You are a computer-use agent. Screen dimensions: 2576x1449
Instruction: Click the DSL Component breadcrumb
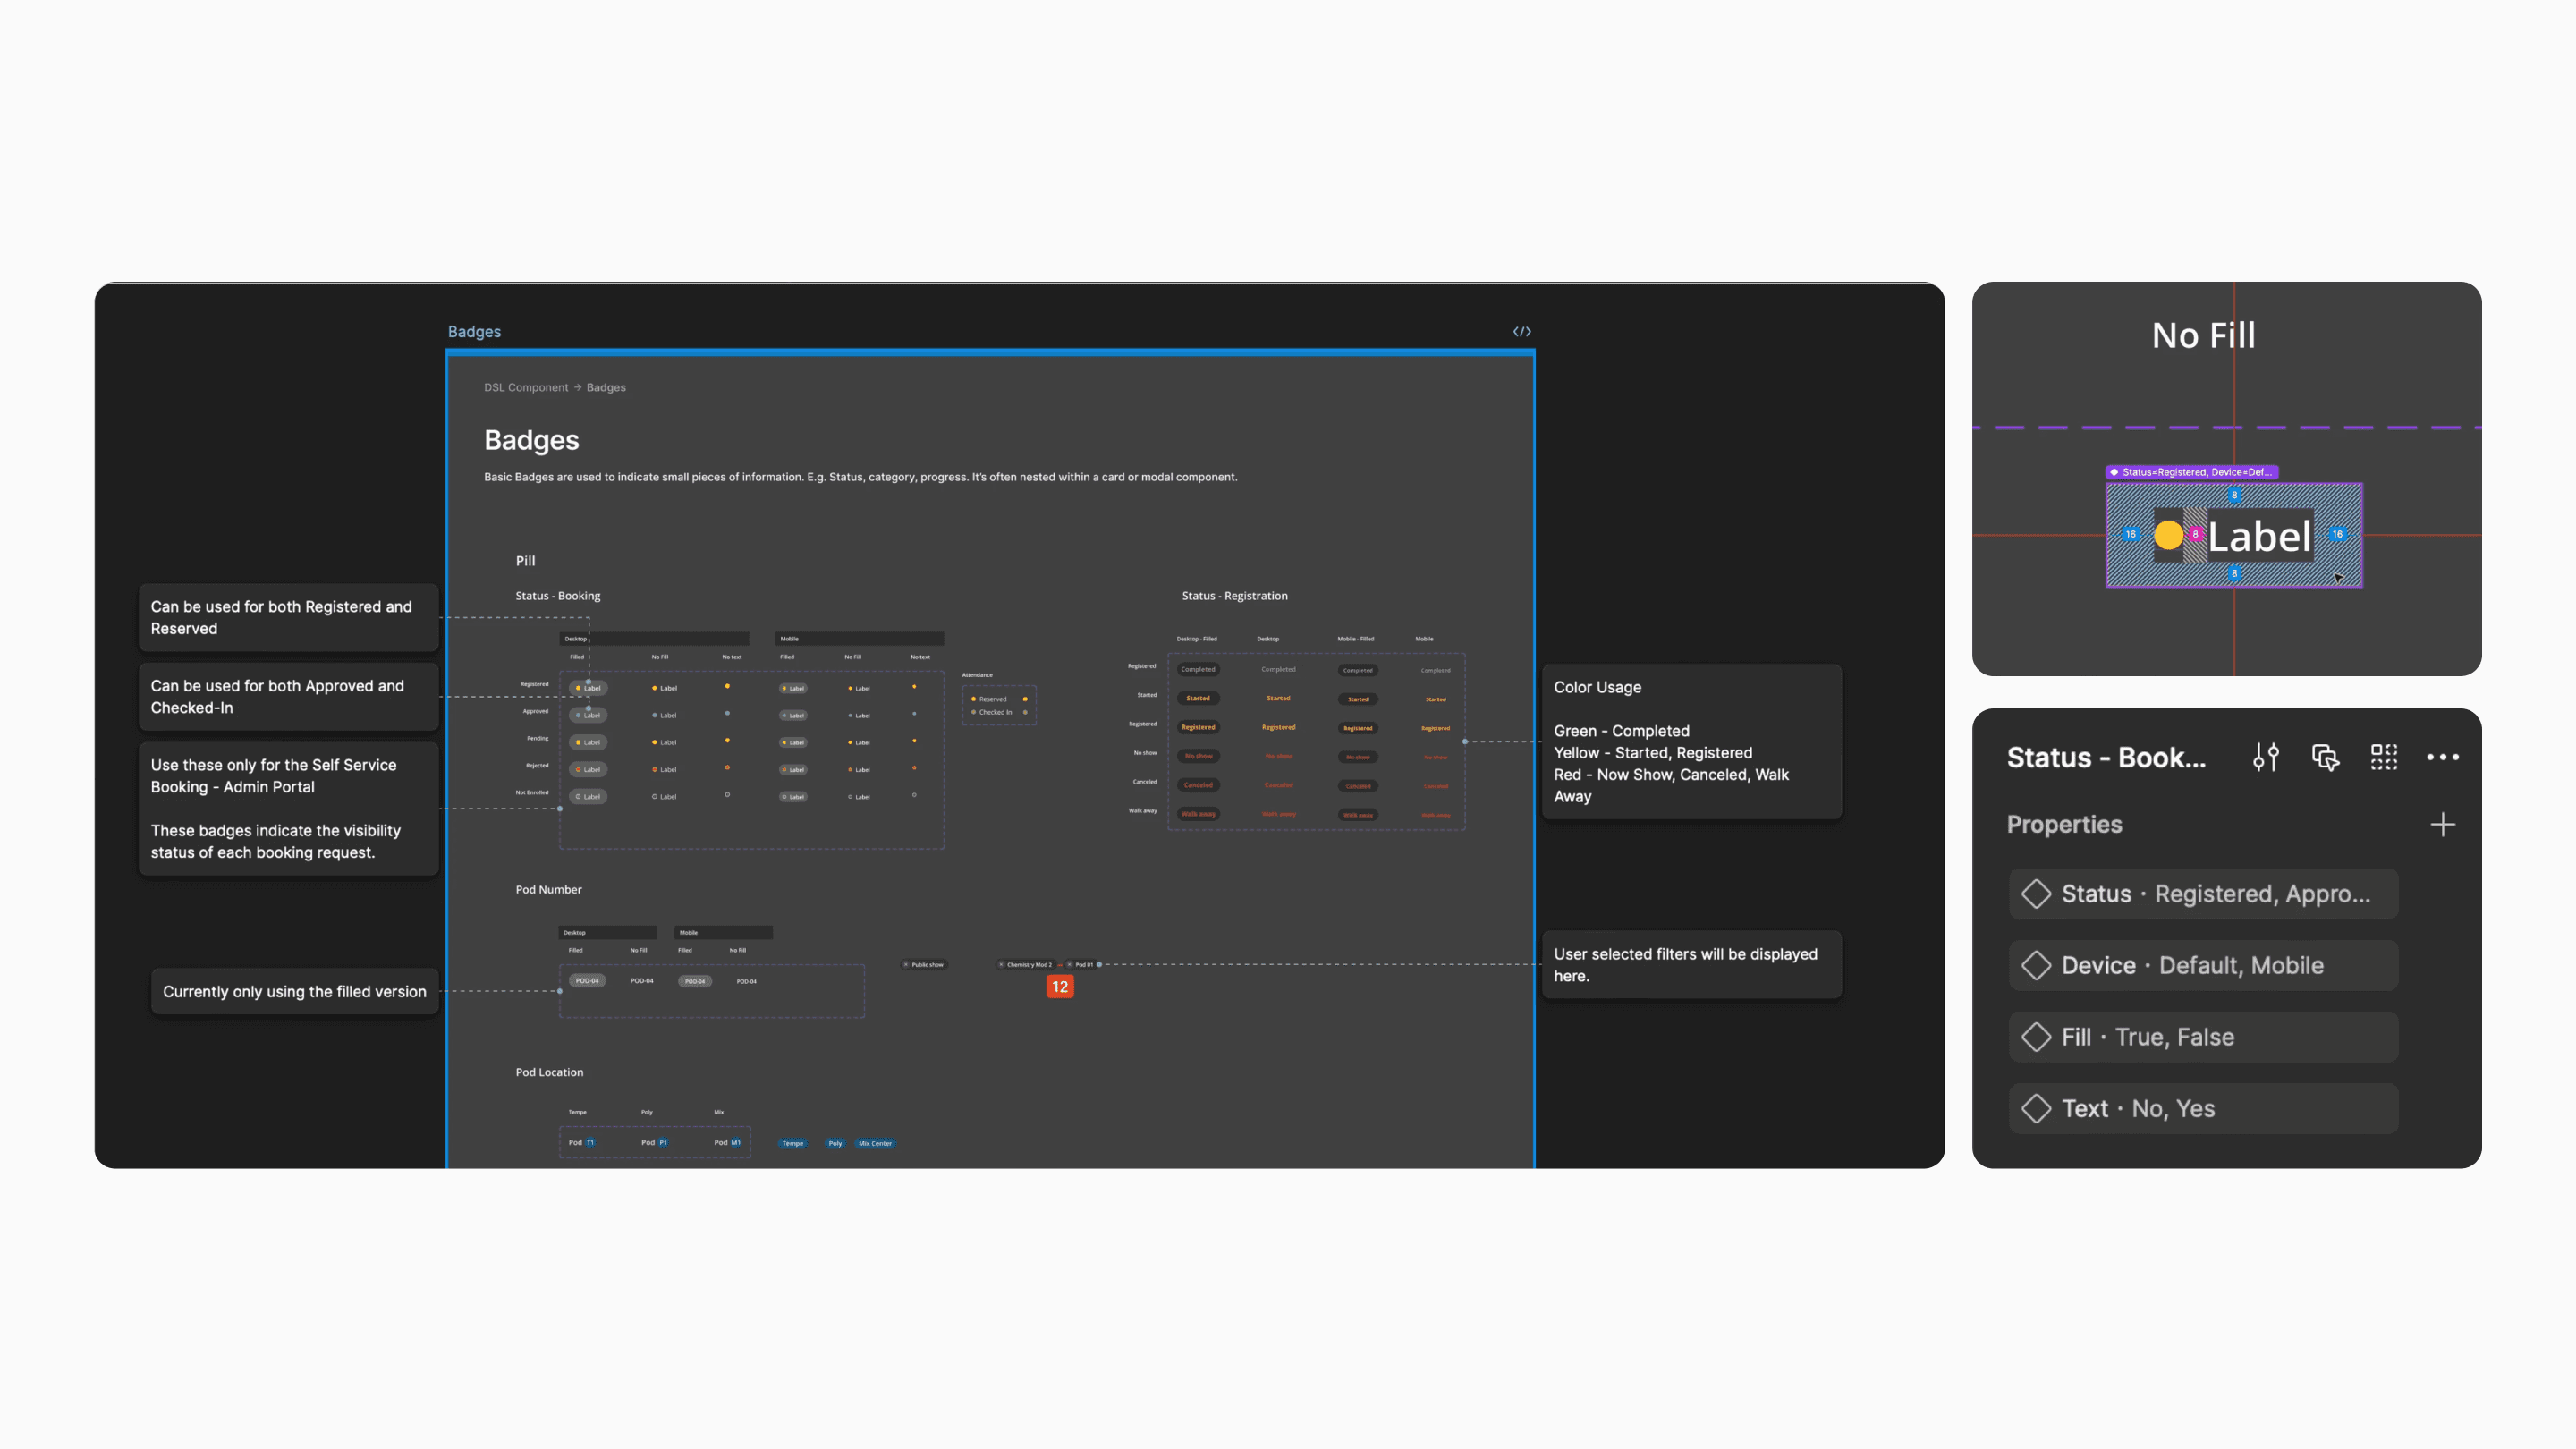click(525, 387)
